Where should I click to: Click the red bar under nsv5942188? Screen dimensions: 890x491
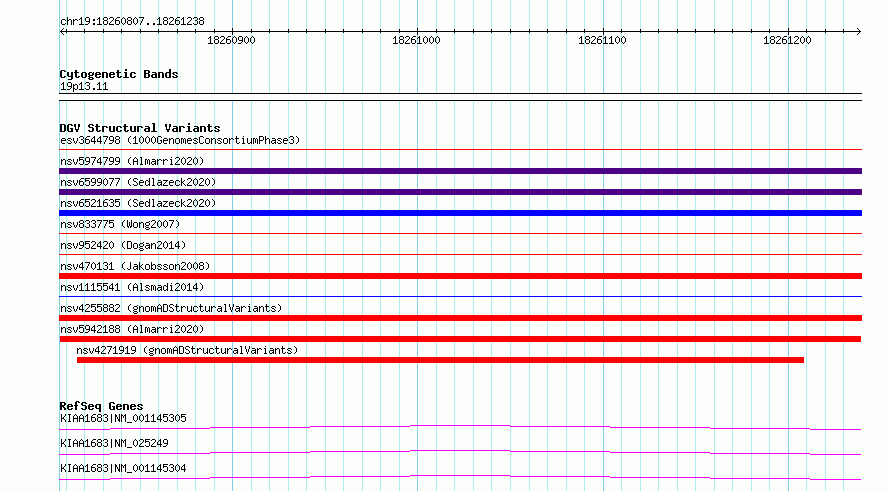tap(460, 339)
